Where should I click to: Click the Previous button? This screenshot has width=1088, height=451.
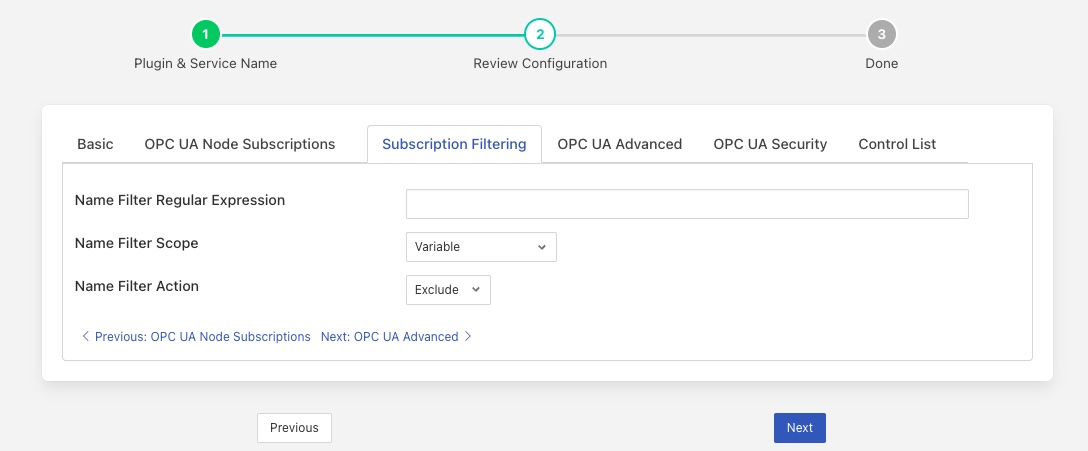294,427
